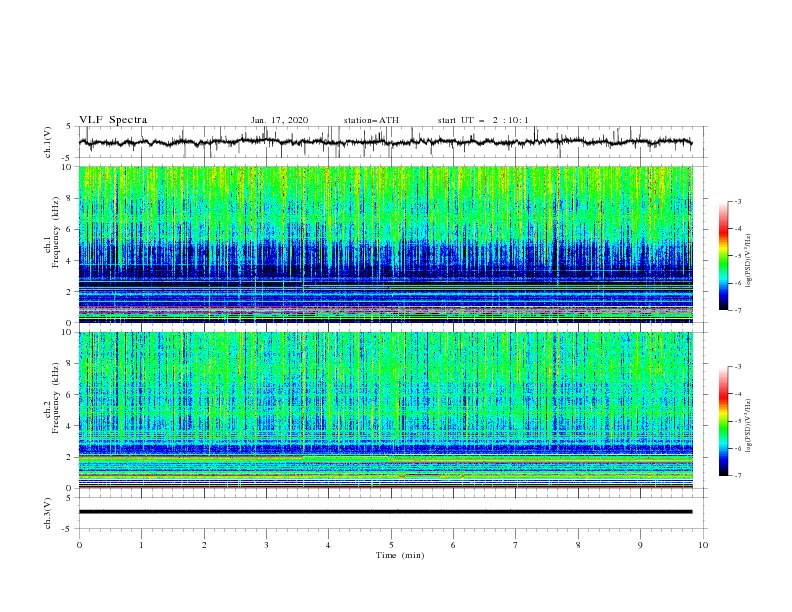Image resolution: width=792 pixels, height=612 pixels.
Task: Click time axis tick label '0'
Action: (79, 545)
